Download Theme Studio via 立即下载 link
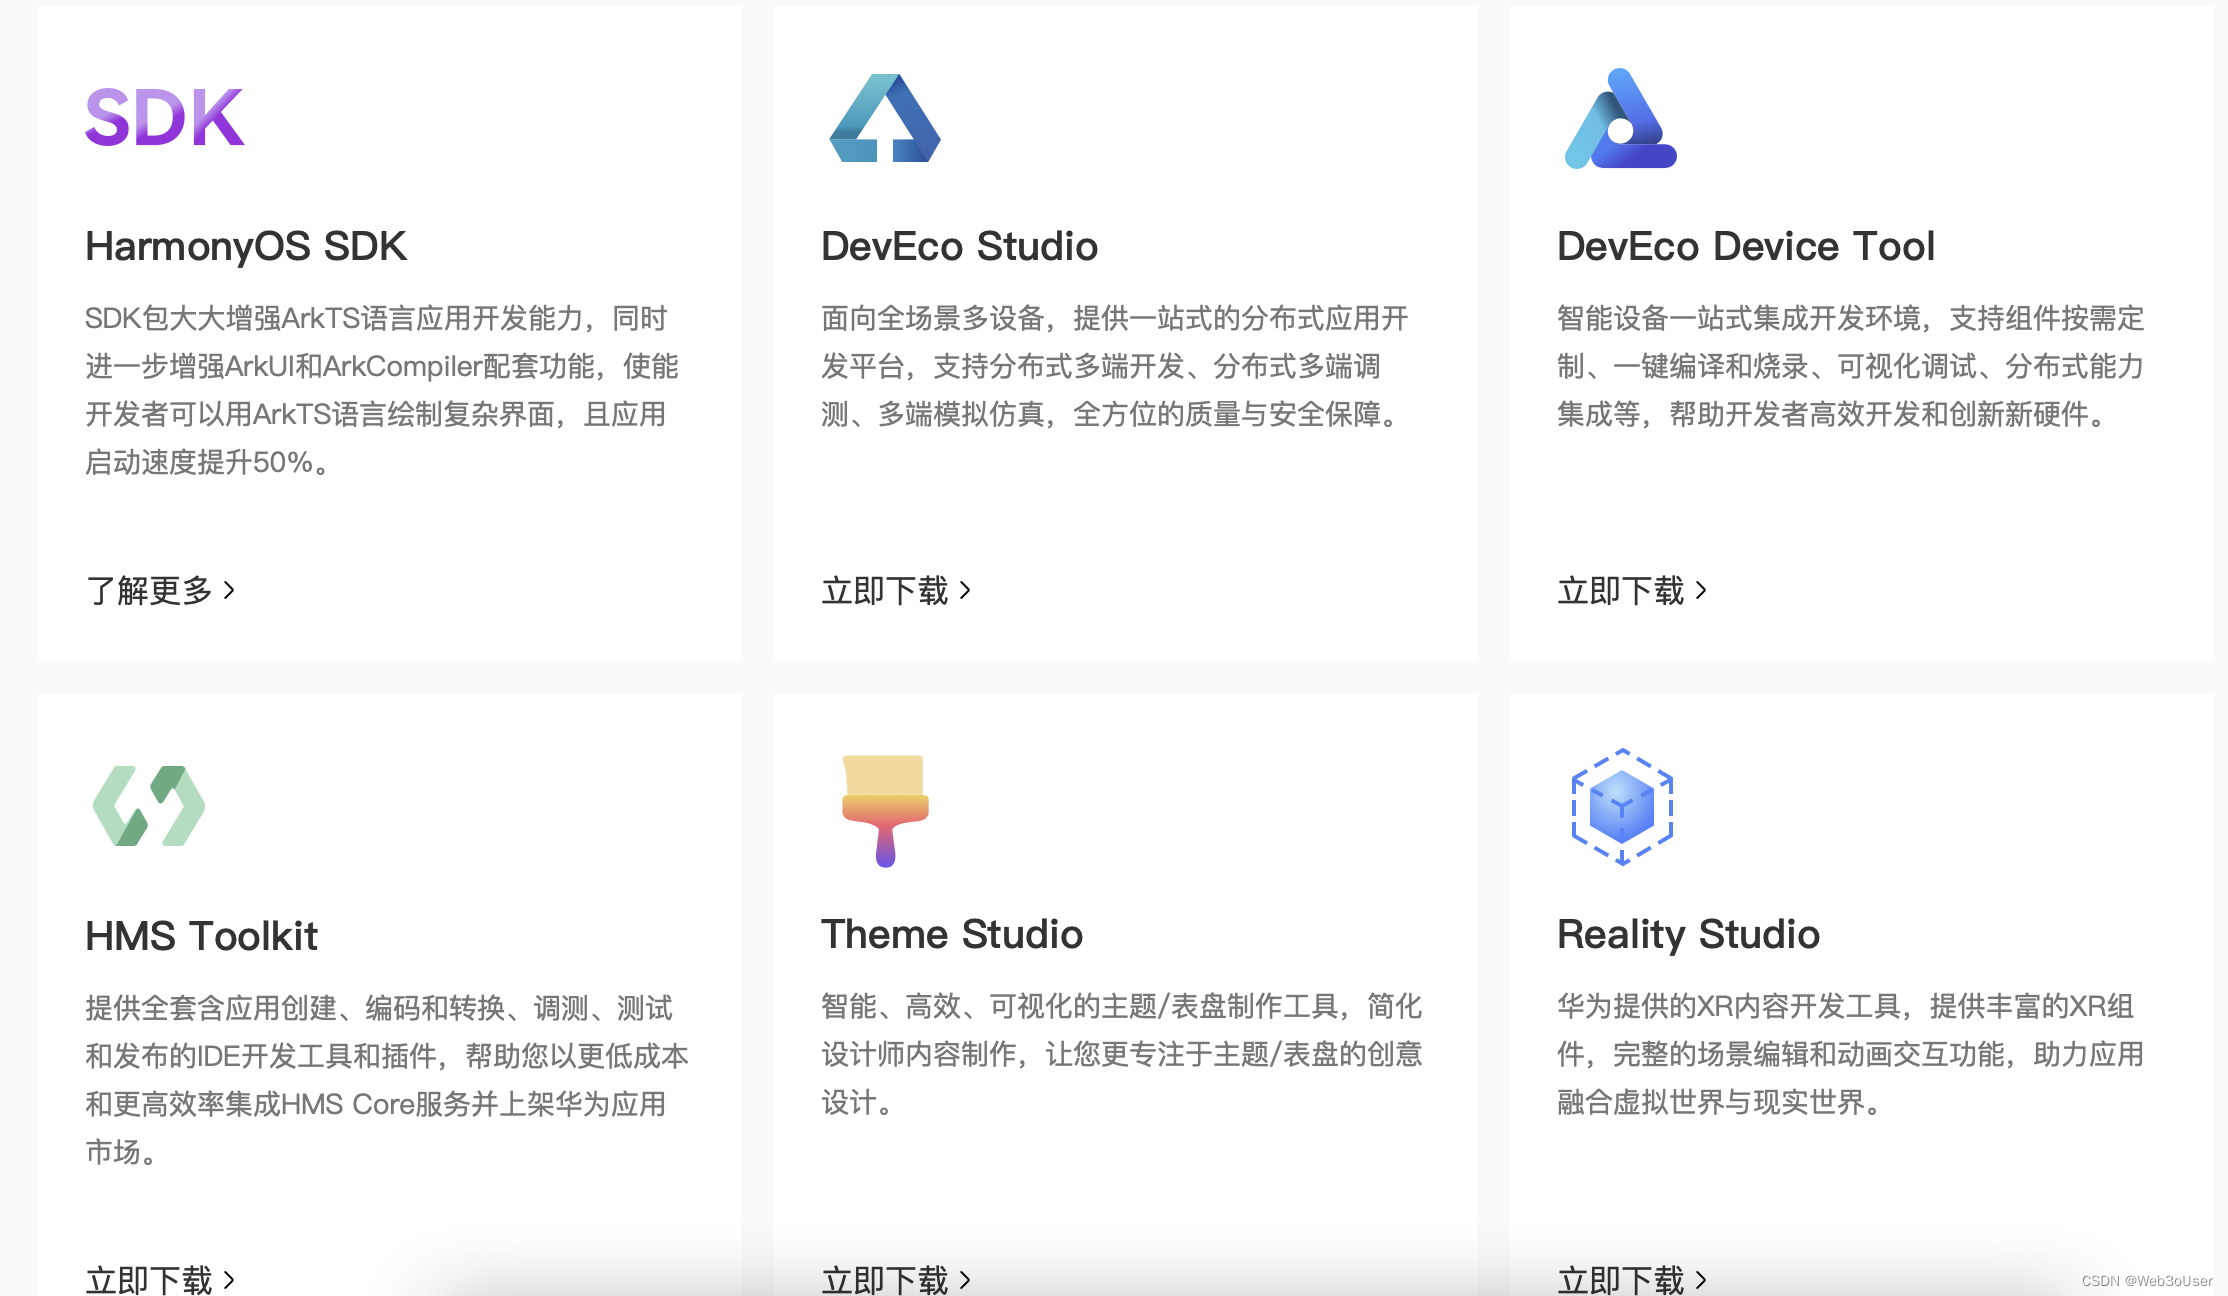The width and height of the screenshot is (2228, 1296). point(896,1279)
